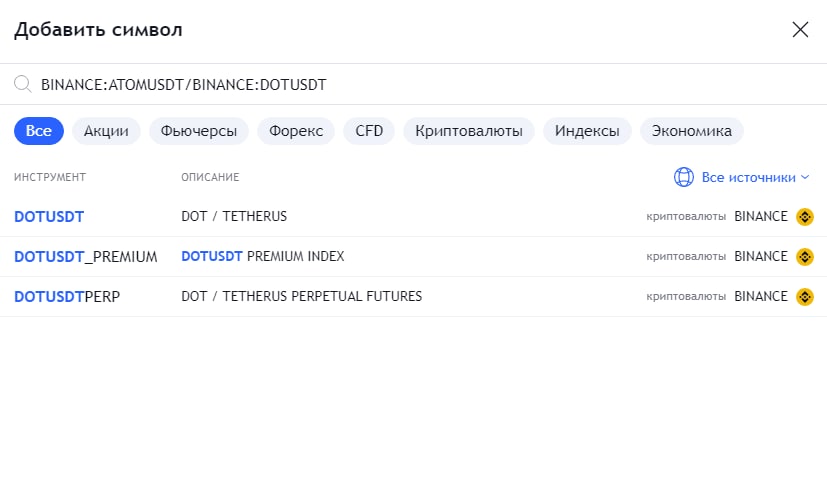Click BINANCE exchange label in DOTUSDT_PREMIUM row
The height and width of the screenshot is (477, 827).
pos(761,256)
